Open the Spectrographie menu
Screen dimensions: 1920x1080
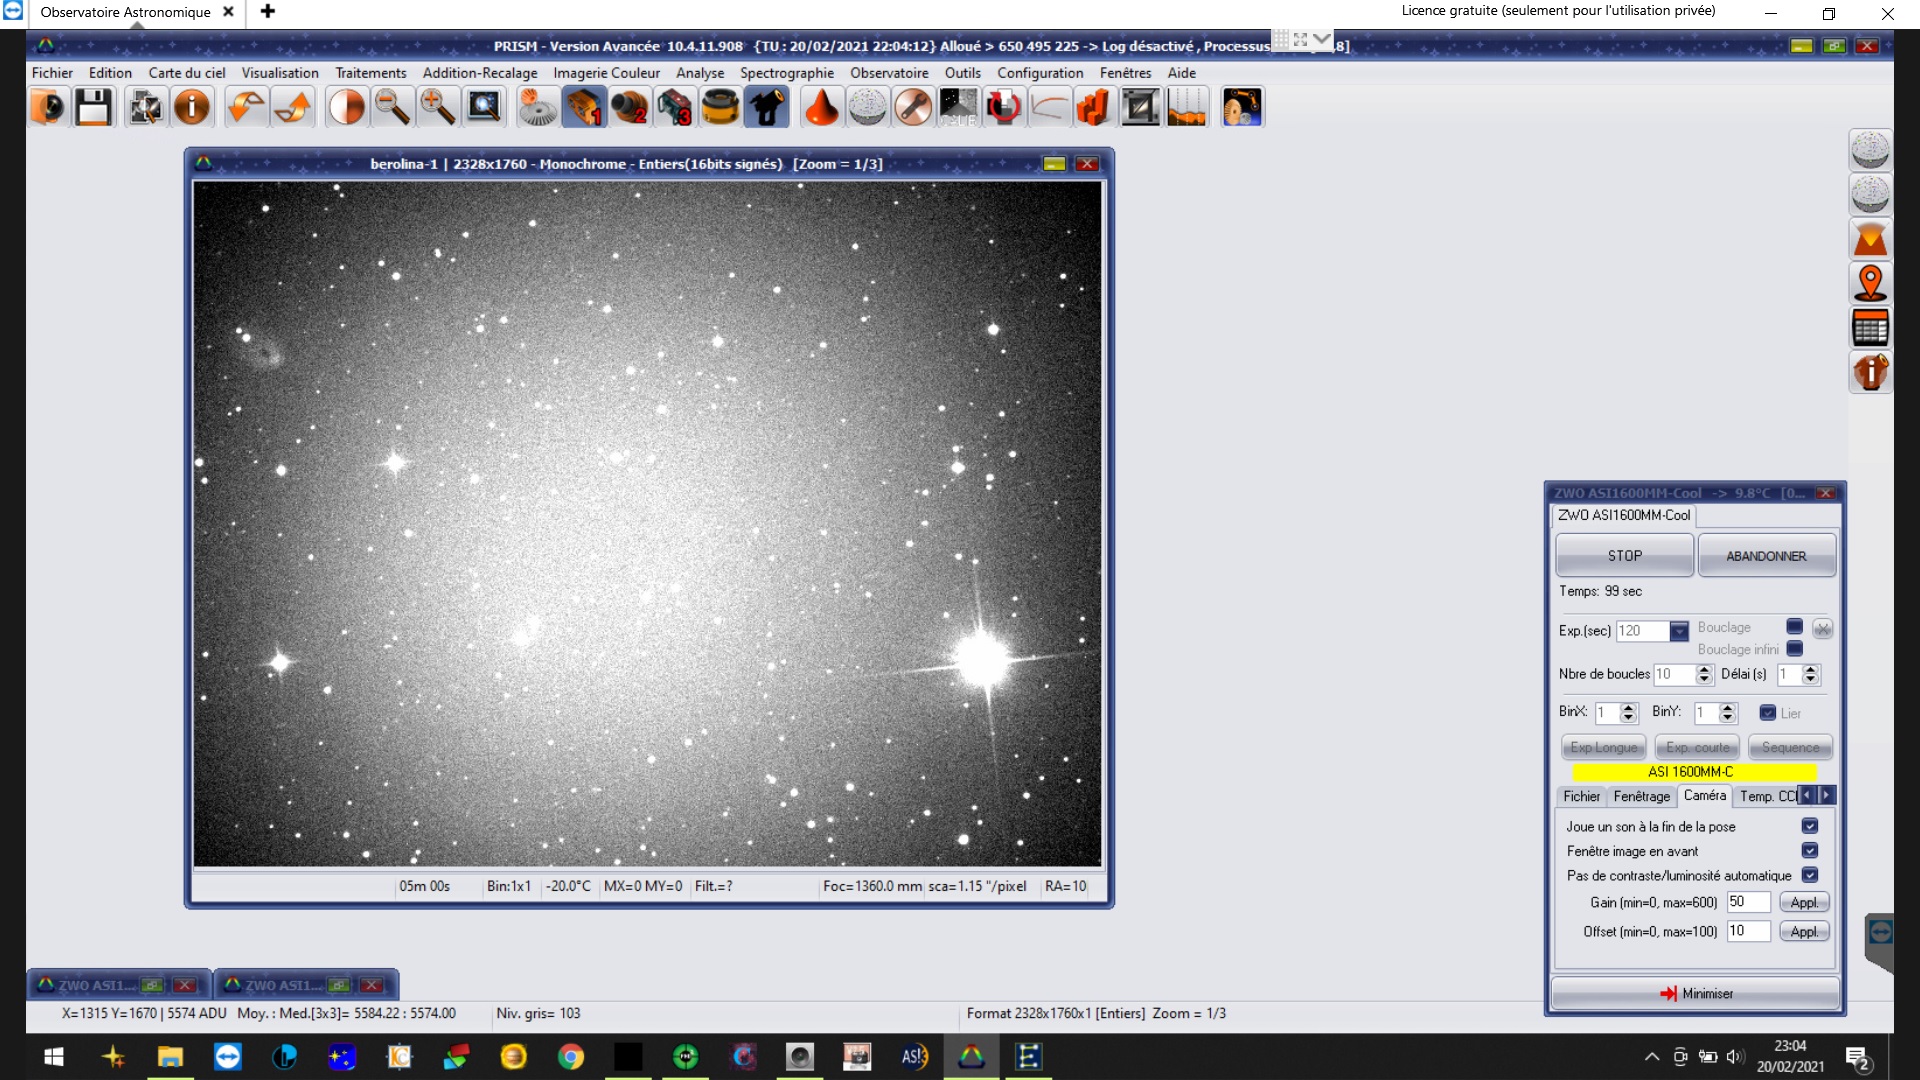click(786, 73)
